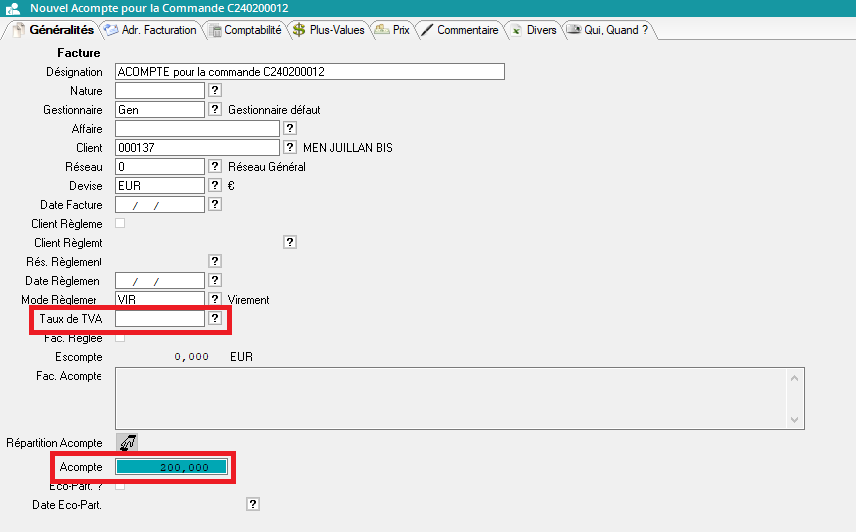Open the Date Règlement picker button
The height and width of the screenshot is (532, 856).
tap(214, 280)
